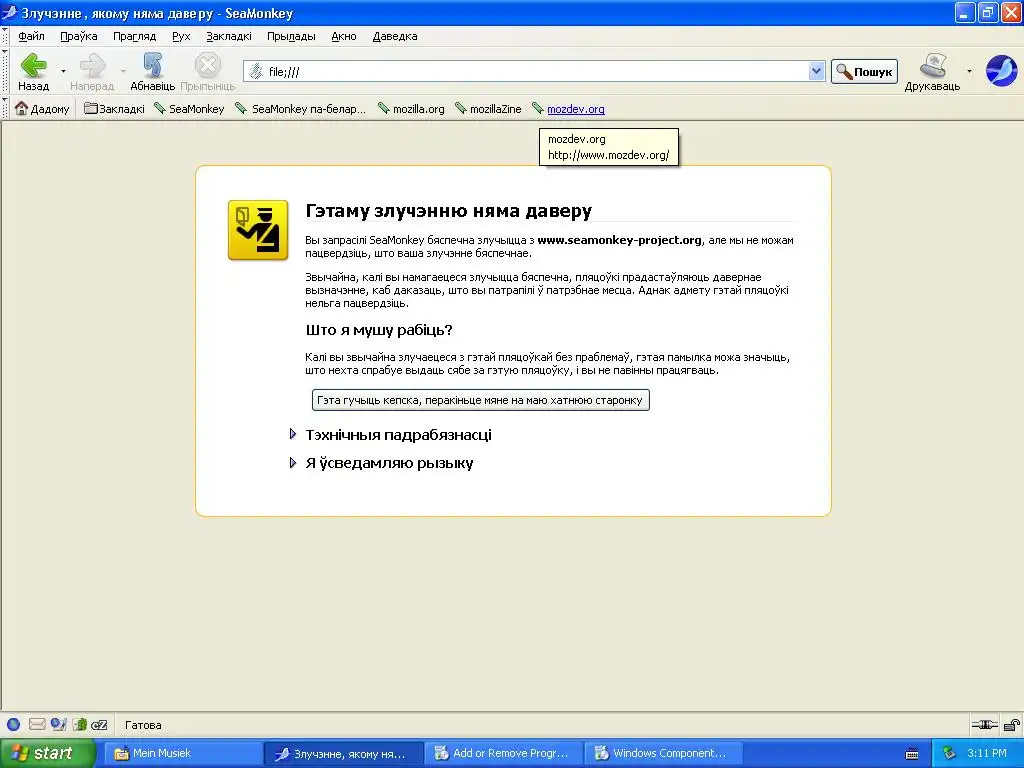Switch to Add or Remove Programs taskbar window

pyautogui.click(x=503, y=754)
